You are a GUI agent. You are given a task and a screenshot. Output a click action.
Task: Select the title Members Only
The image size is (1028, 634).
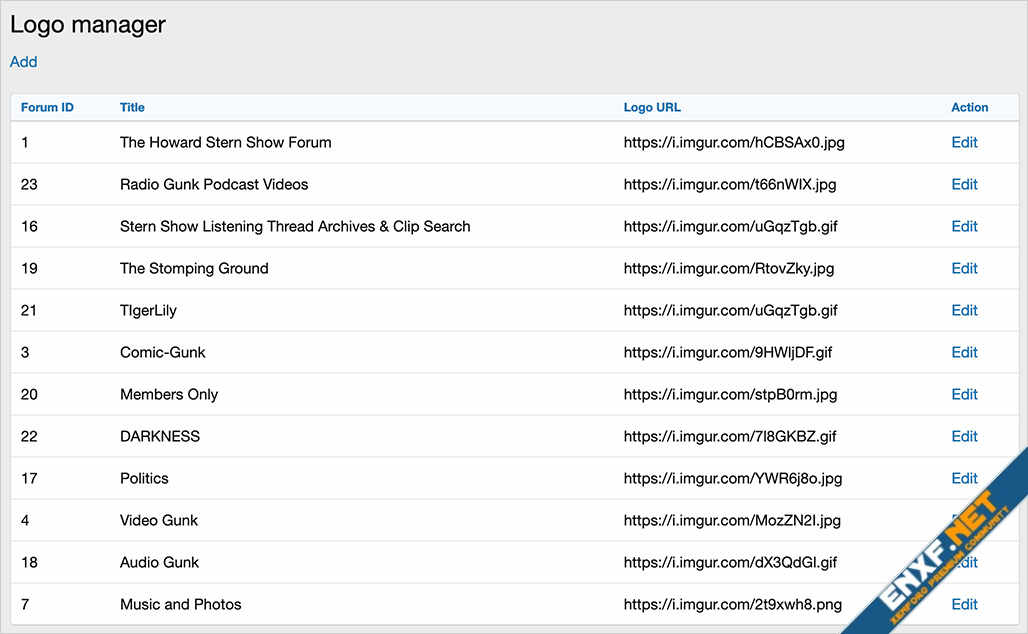168,394
